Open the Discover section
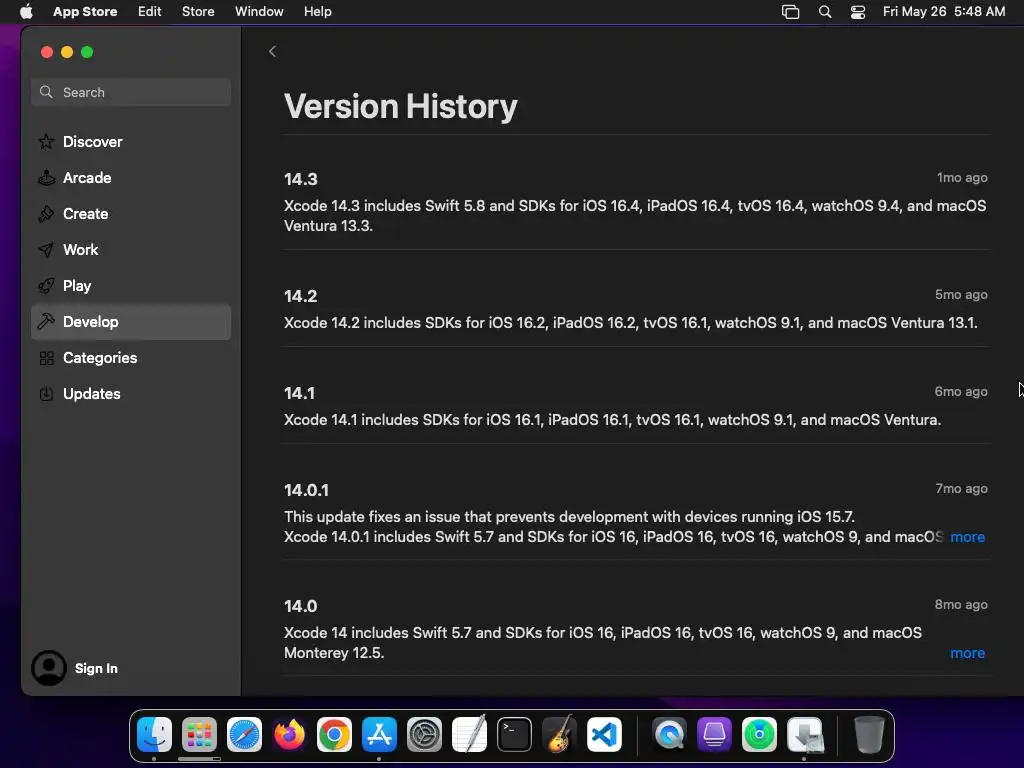Viewport: 1024px width, 768px height. pos(131,142)
